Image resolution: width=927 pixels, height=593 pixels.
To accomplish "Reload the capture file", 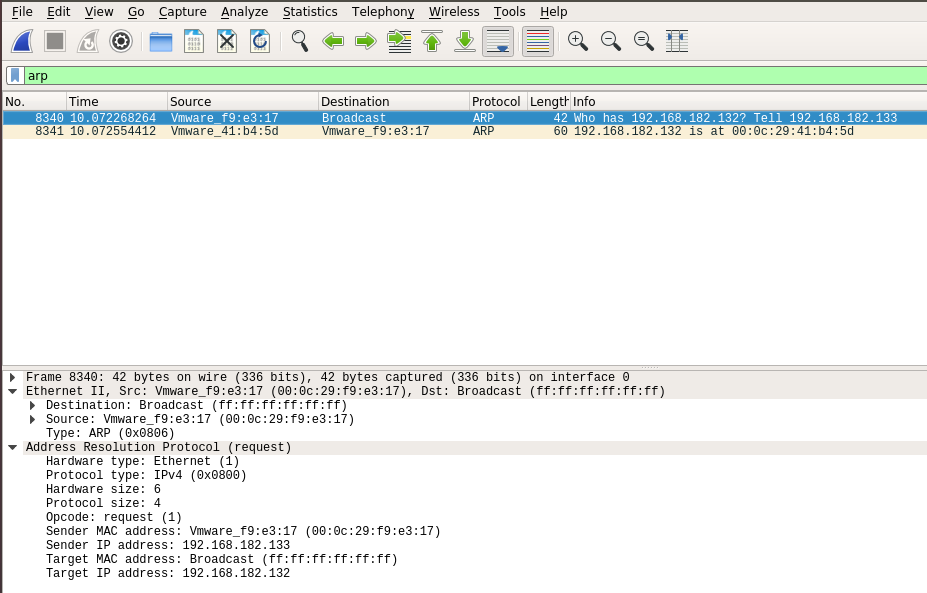I will [x=258, y=41].
